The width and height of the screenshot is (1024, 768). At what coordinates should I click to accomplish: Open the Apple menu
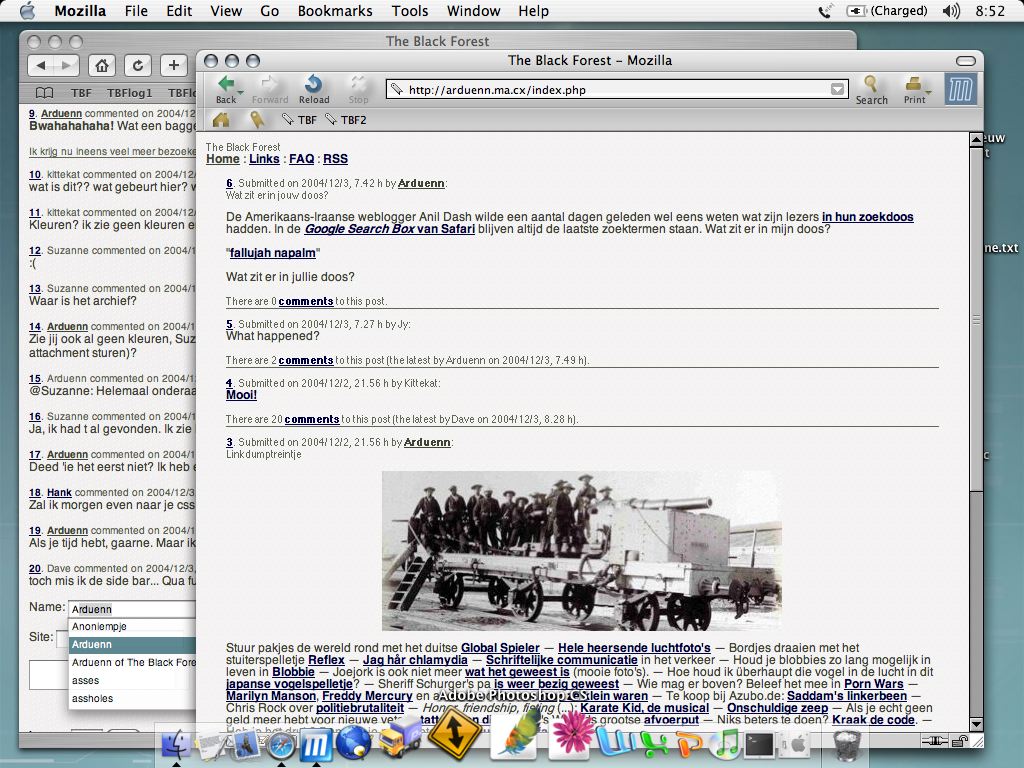28,10
